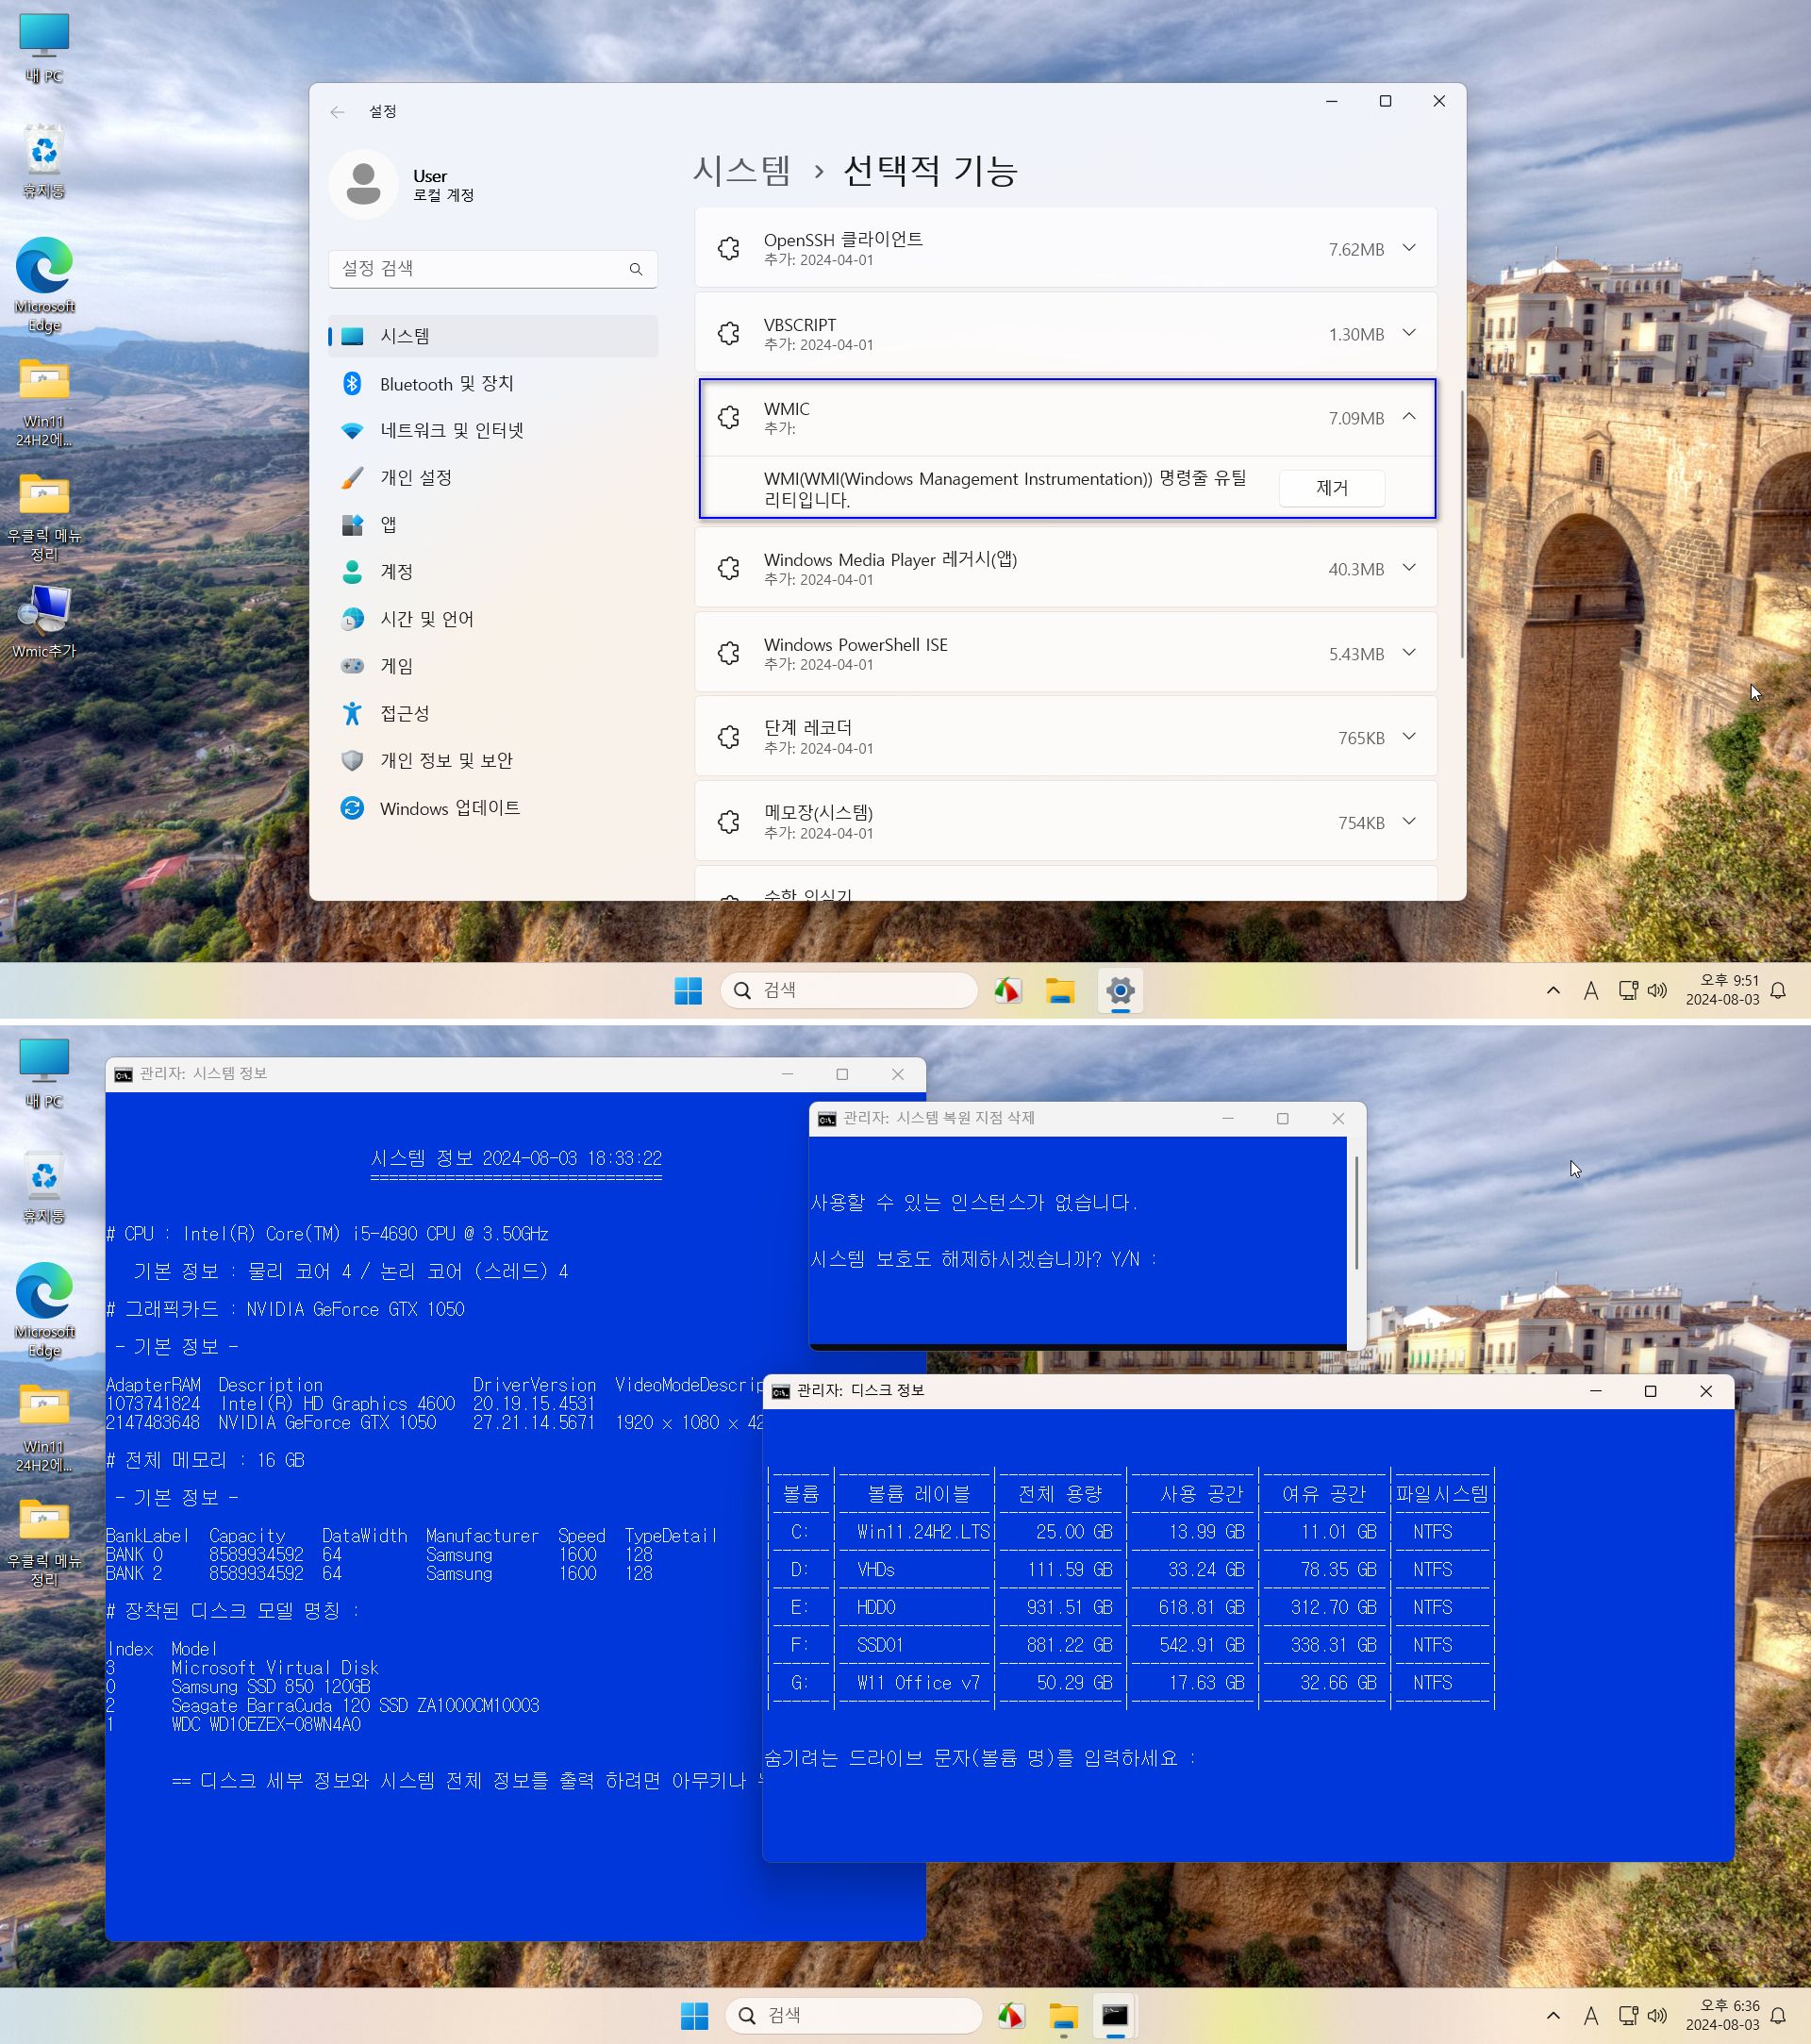Click the 시스템 breadcrumb link
1811x2044 pixels.
[x=742, y=170]
